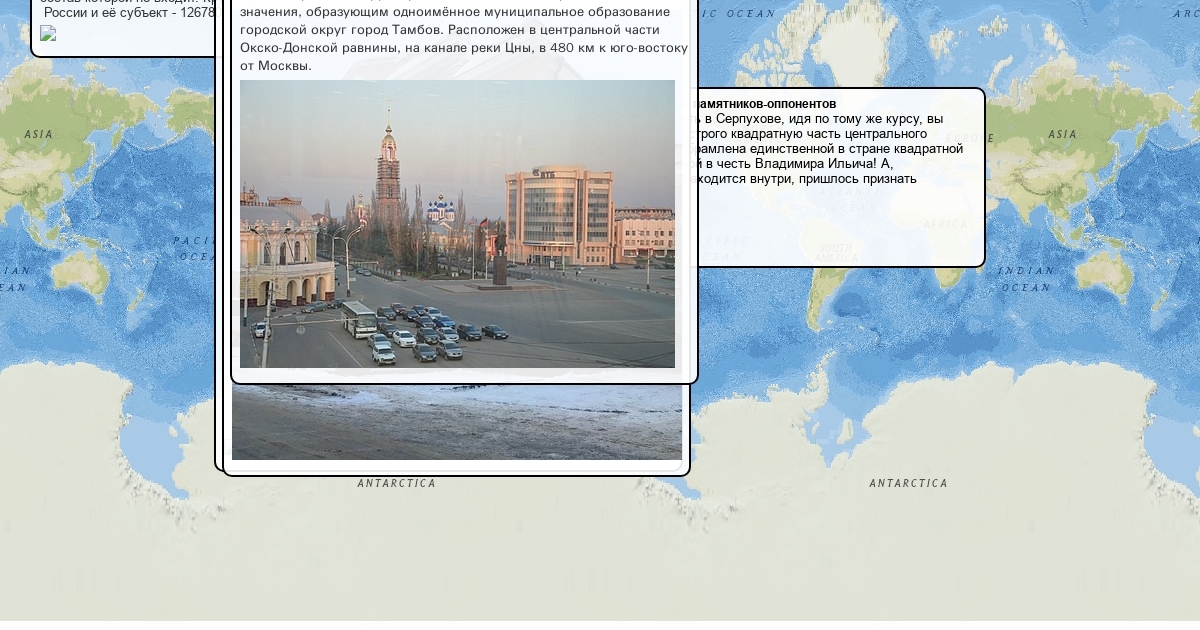
Task: Select the left ANTARCTICA map label
Action: 397,484
